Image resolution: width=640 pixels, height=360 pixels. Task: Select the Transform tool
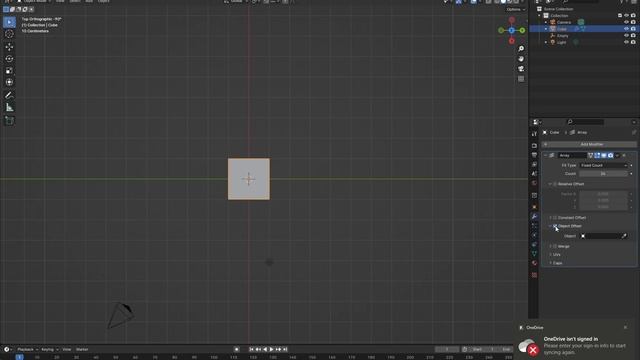[x=9, y=82]
